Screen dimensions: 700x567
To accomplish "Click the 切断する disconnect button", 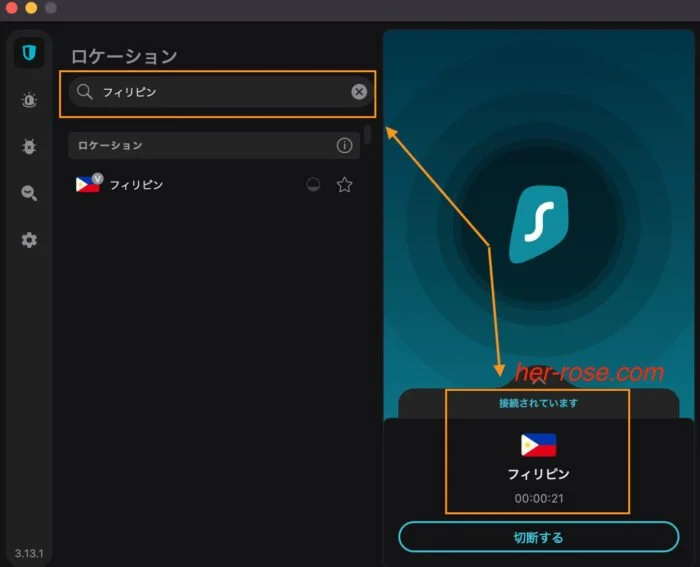I will tap(538, 537).
